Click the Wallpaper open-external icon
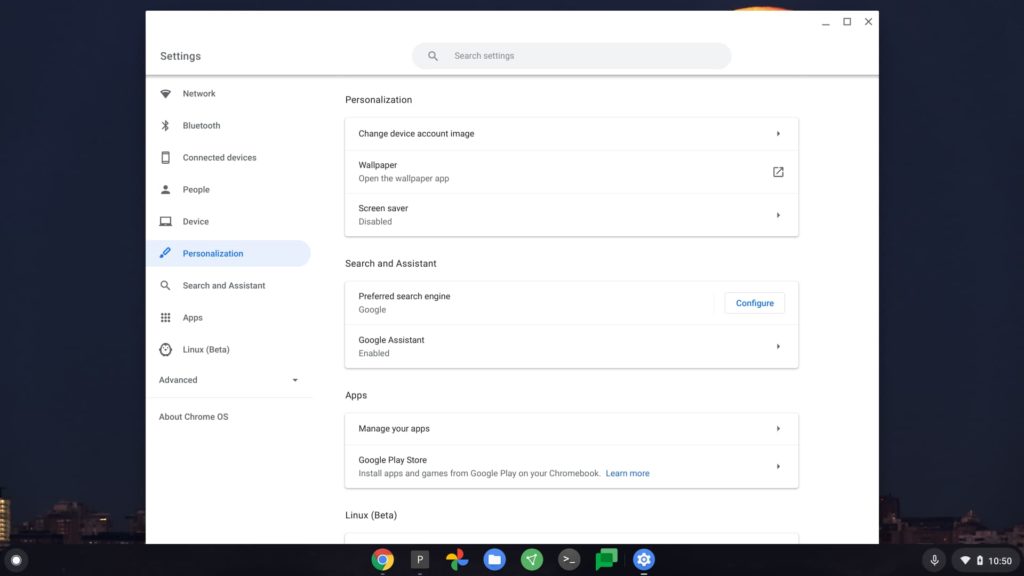Image resolution: width=1024 pixels, height=576 pixels. tap(778, 172)
